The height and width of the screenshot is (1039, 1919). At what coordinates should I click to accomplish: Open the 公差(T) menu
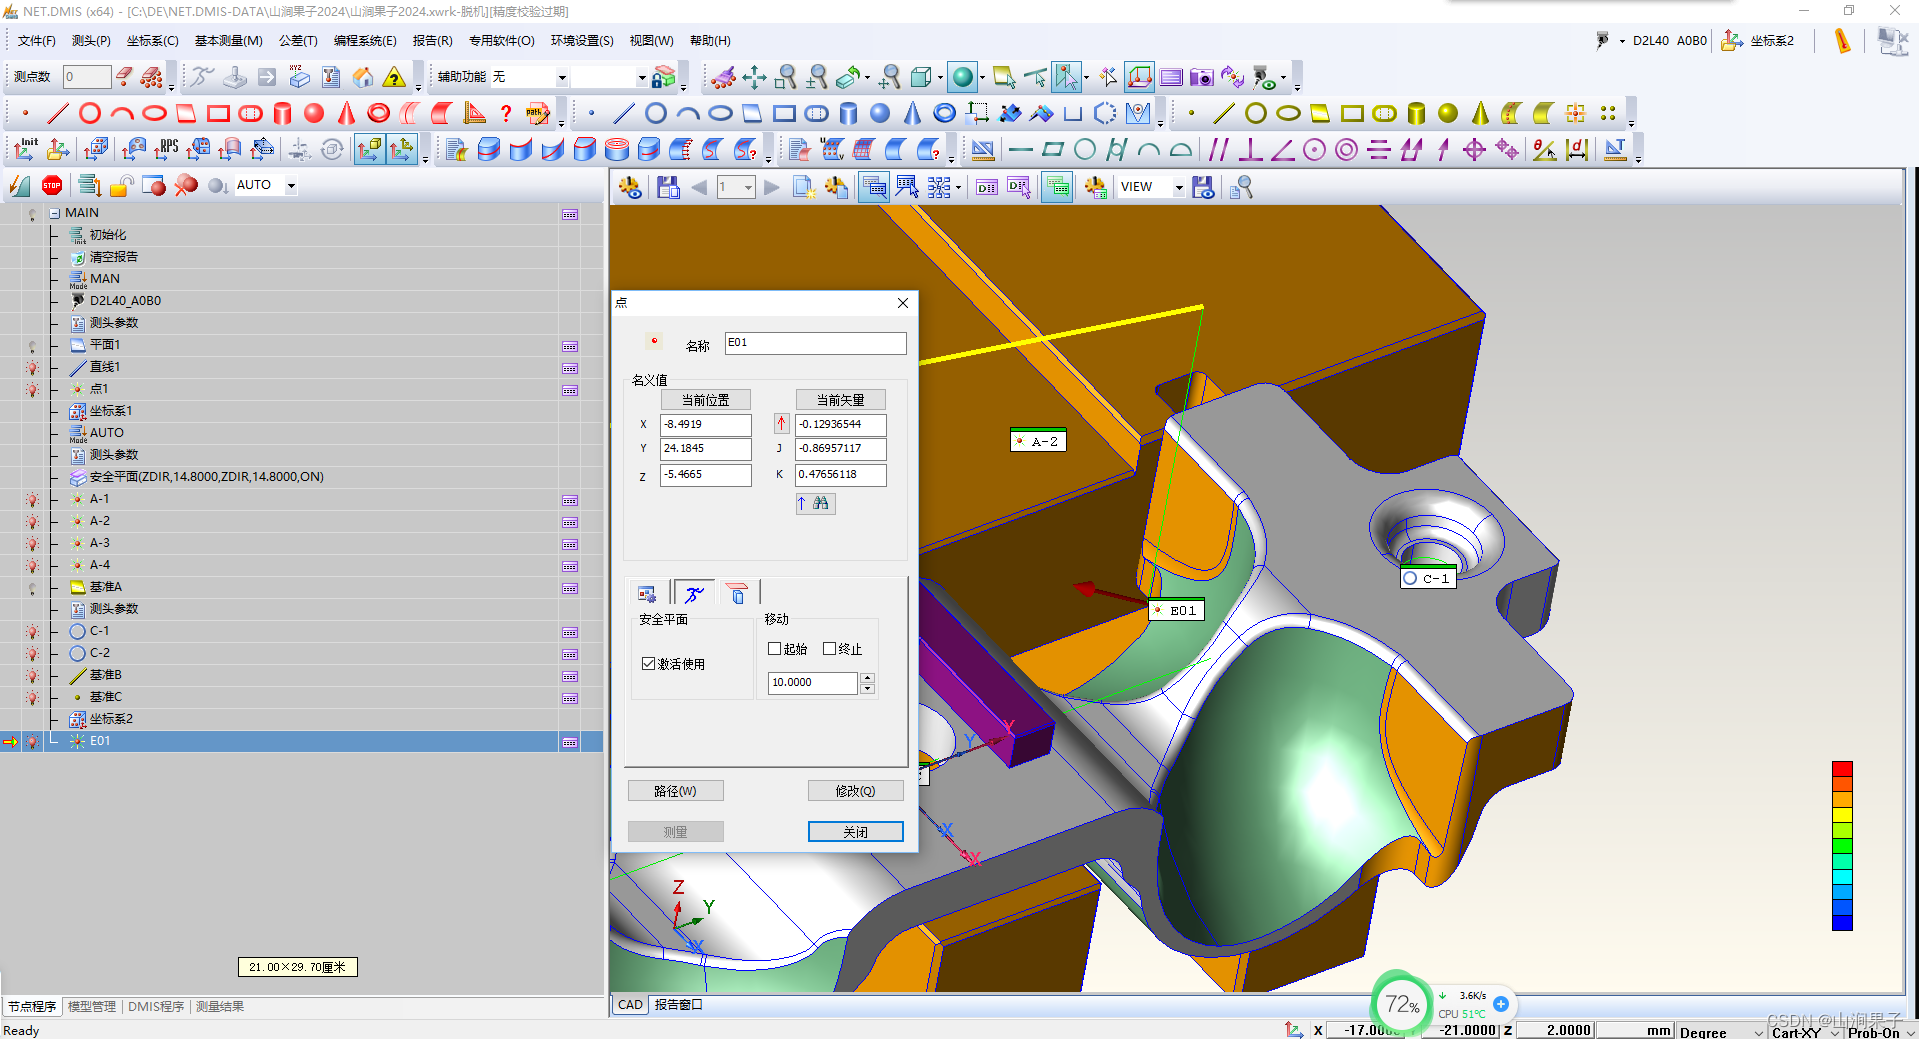(x=298, y=41)
